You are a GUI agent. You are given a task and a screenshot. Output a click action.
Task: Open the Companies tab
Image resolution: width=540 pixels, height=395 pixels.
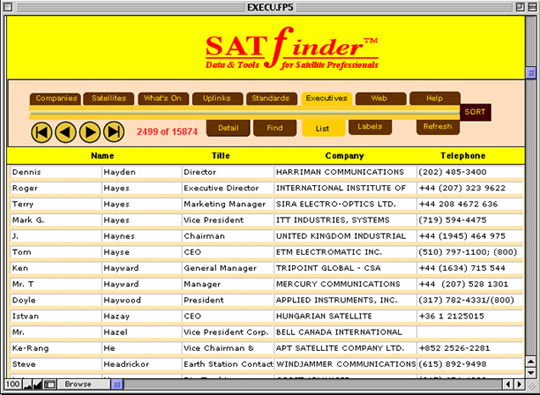pyautogui.click(x=55, y=98)
